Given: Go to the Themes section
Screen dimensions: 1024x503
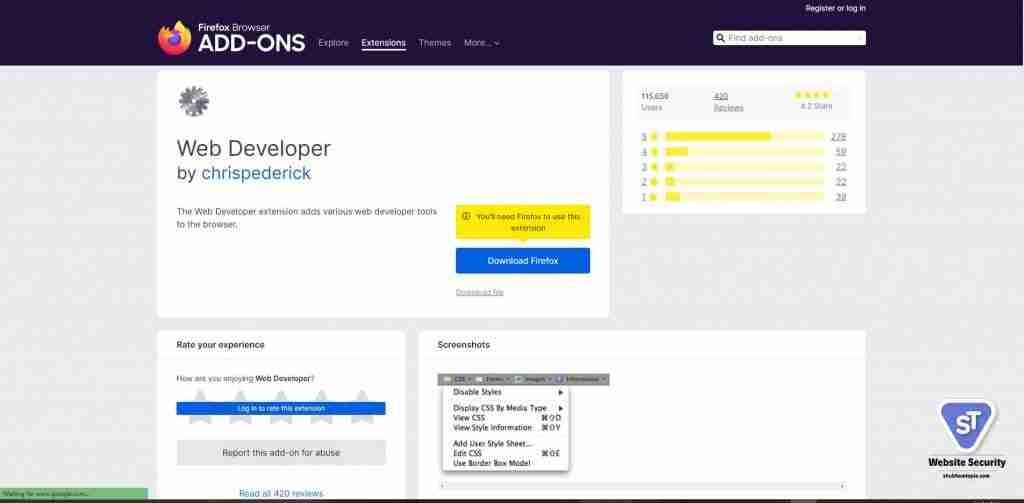Looking at the screenshot, I should pyautogui.click(x=434, y=42).
